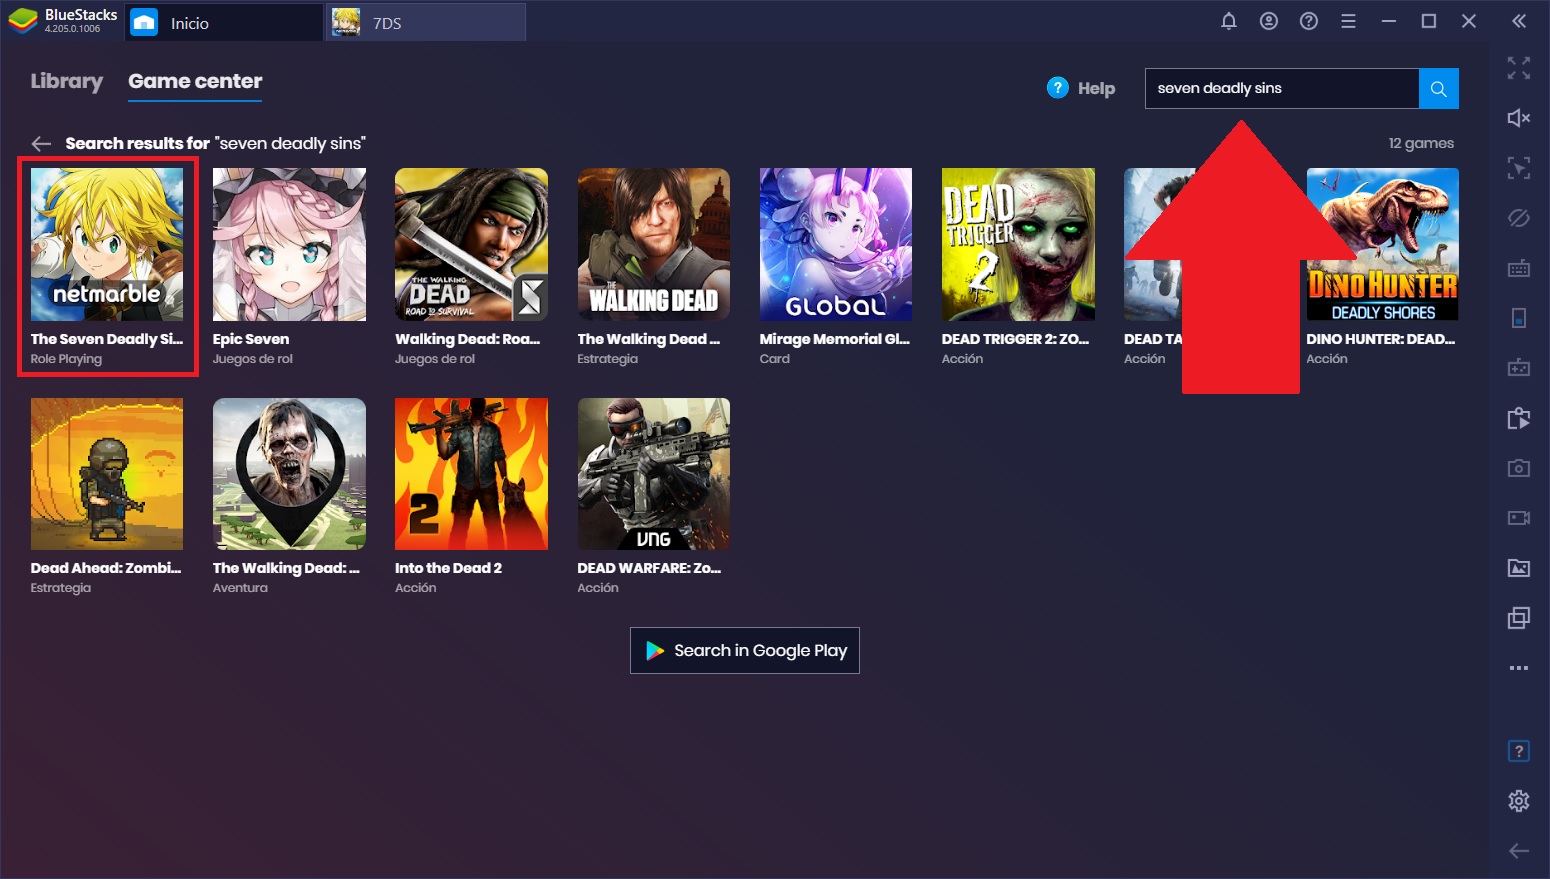Mute the volume in side toolbar

point(1519,118)
